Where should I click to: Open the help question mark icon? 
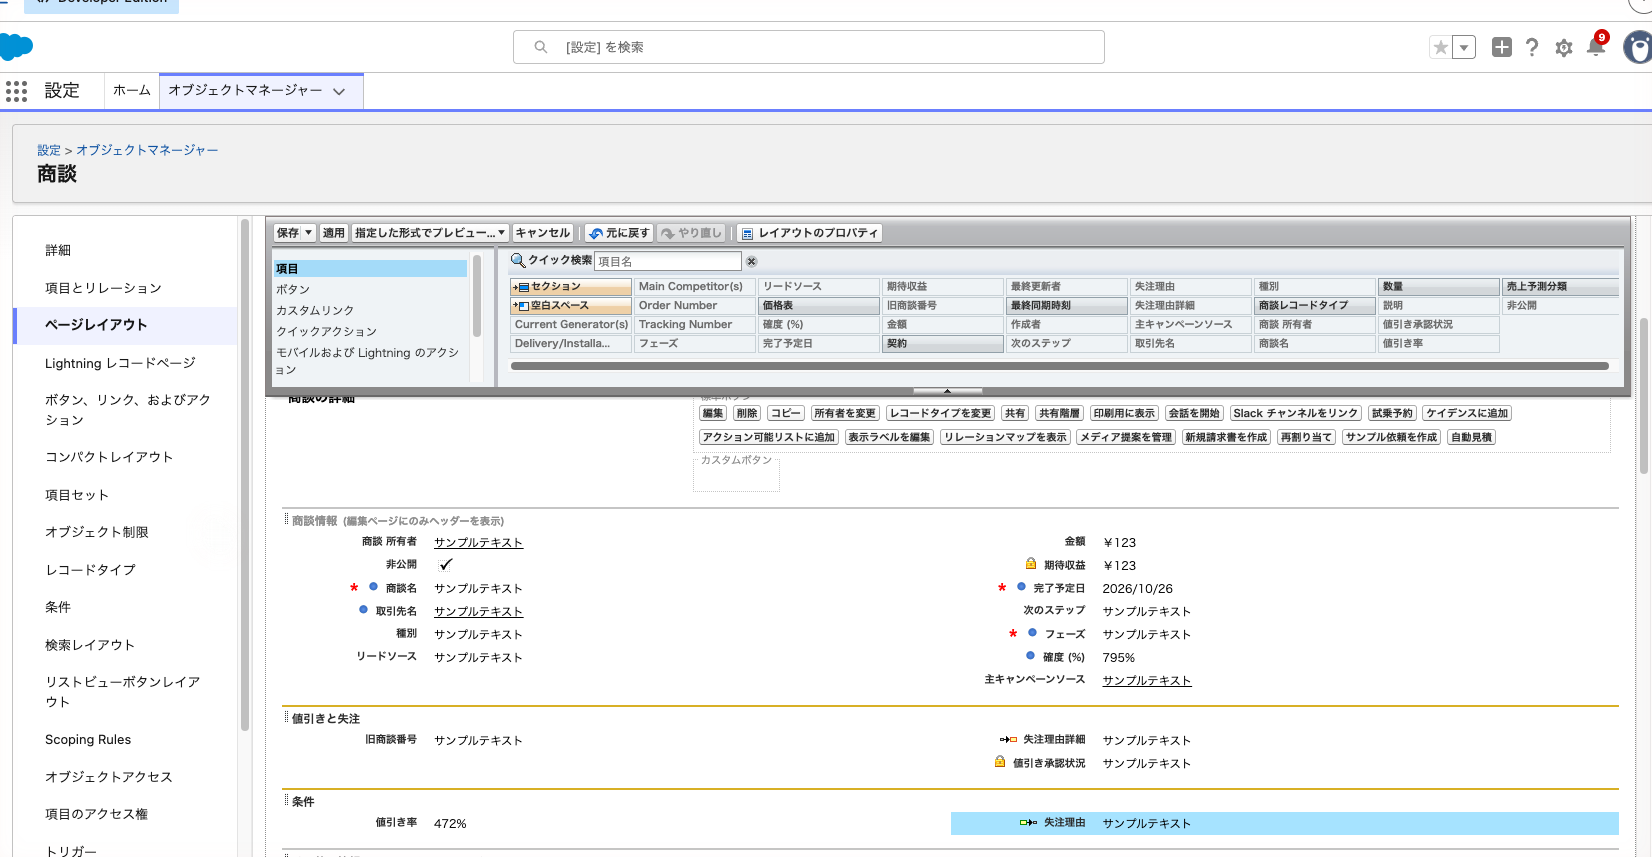1532,47
